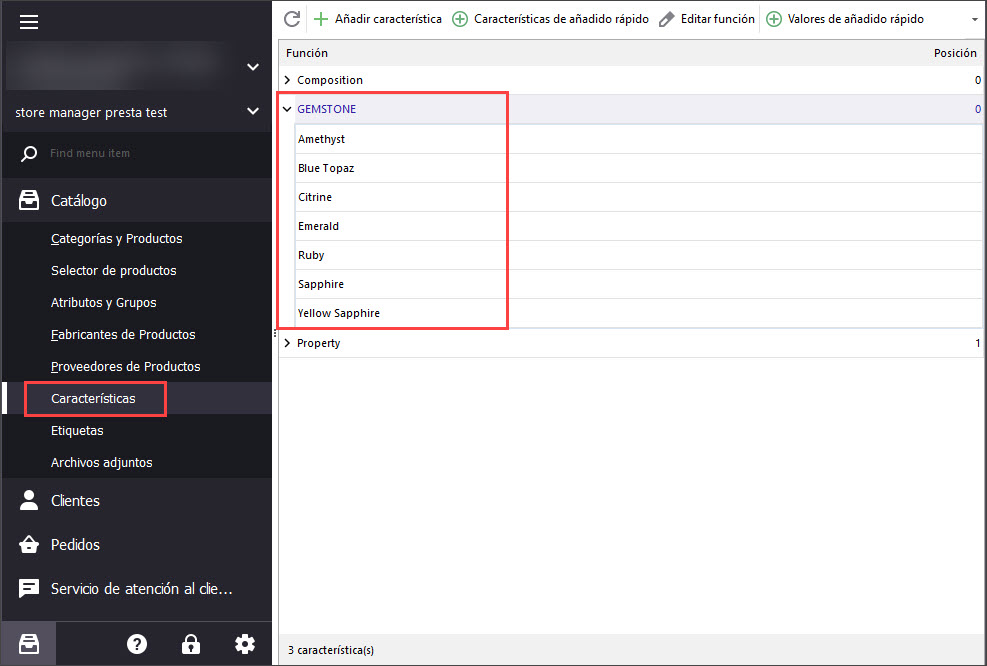Viewport: 987px width, 666px height.
Task: Open Categorías y Productos
Action: (x=116, y=239)
